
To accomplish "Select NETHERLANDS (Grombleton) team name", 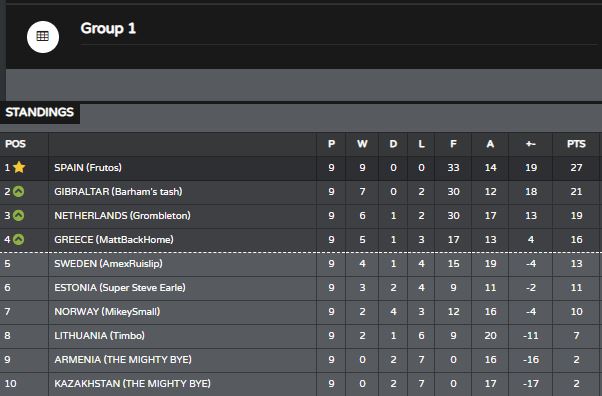I will [x=122, y=216].
